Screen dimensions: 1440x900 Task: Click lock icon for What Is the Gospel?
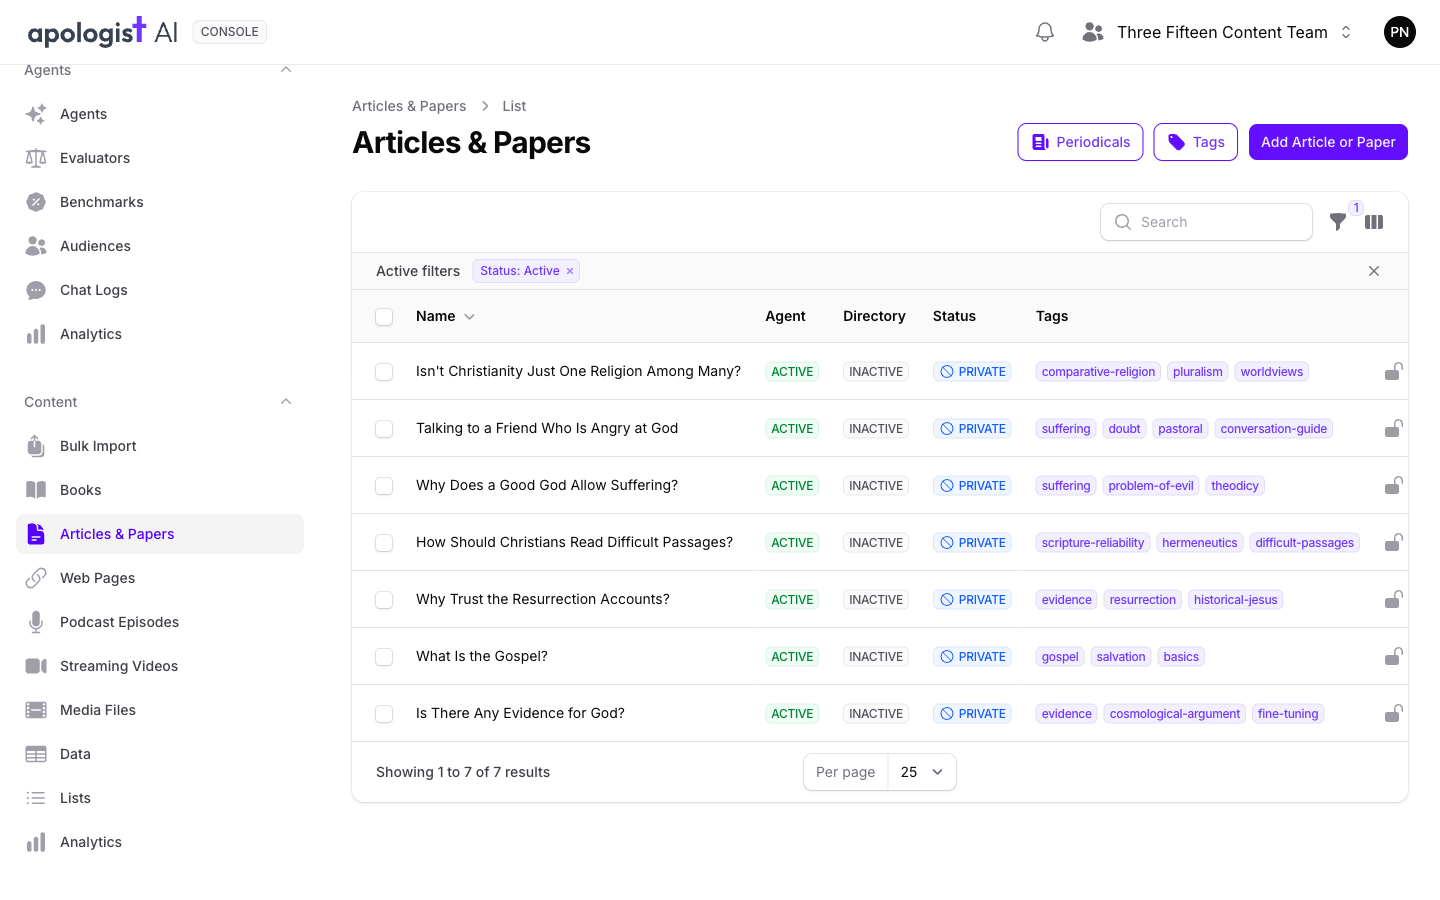[x=1393, y=656]
